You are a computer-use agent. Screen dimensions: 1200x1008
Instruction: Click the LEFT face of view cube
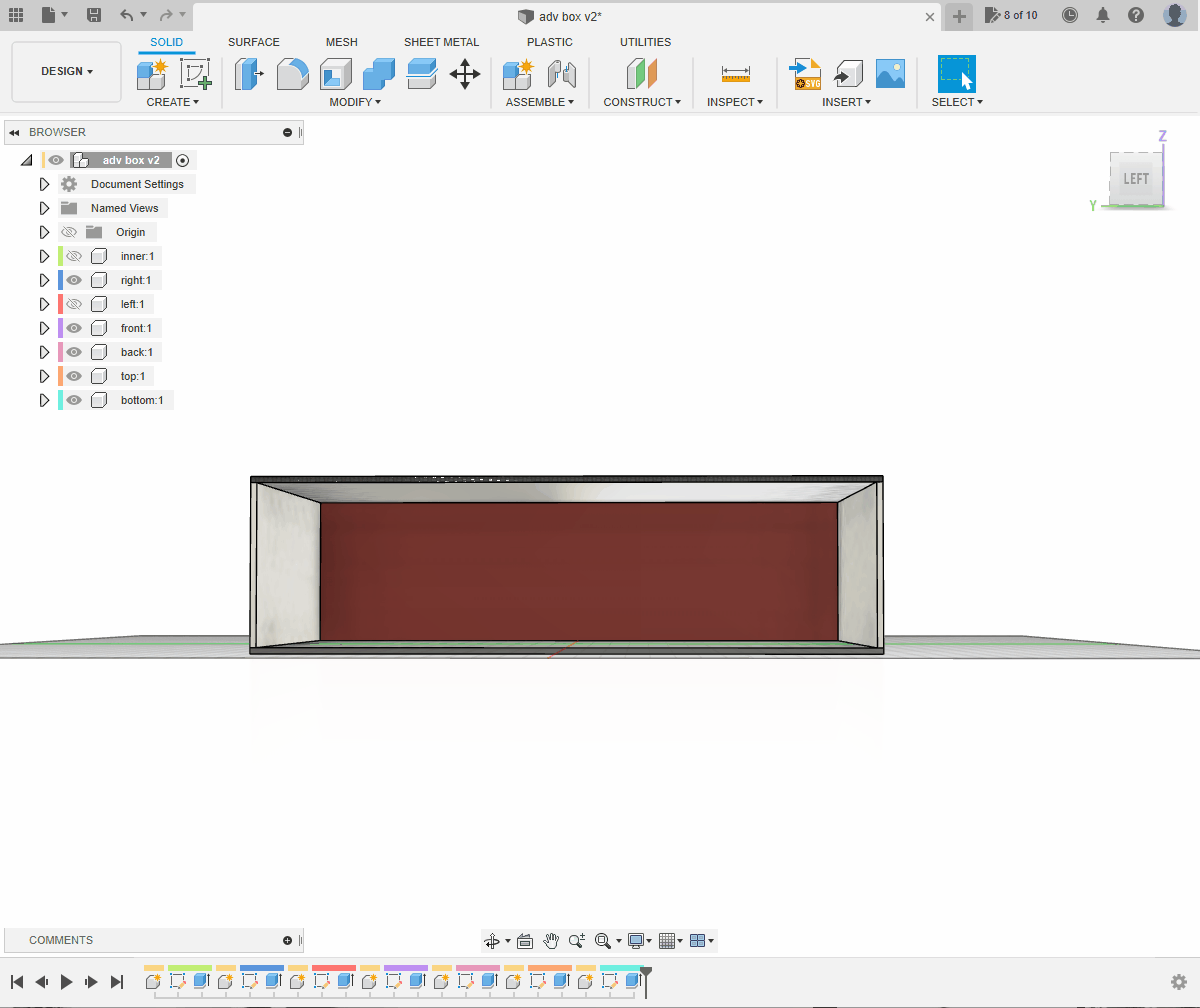point(1136,179)
